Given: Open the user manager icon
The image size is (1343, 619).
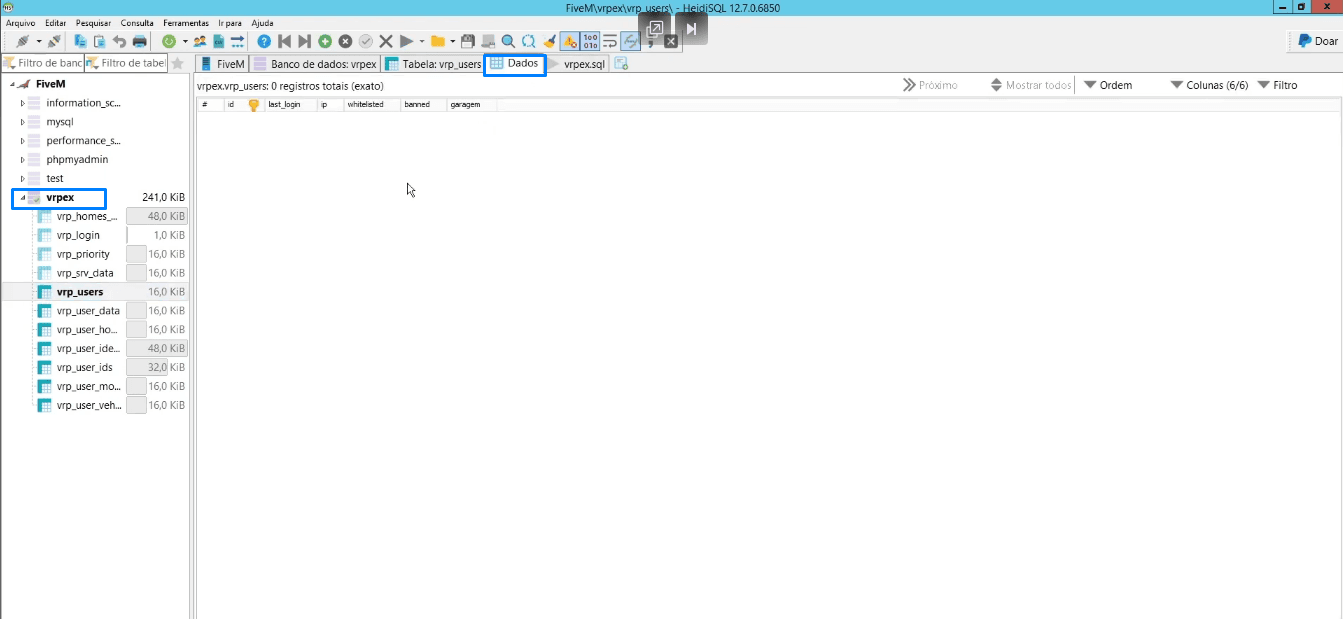Looking at the screenshot, I should pos(200,41).
